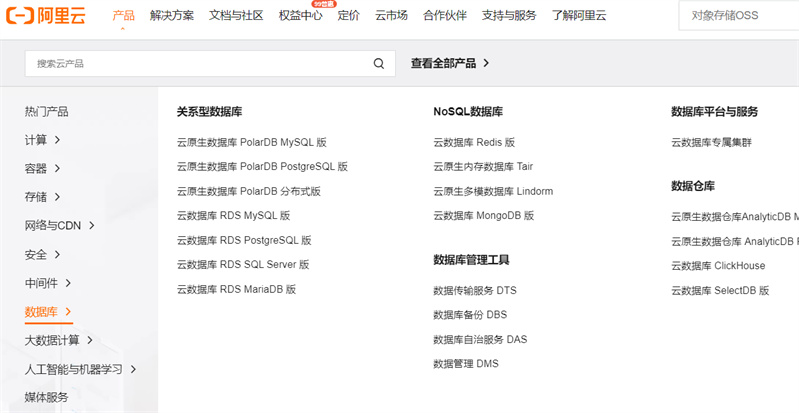Screen dimensions: 799x413
Task: Open the 了解阿里云 menu
Action: [x=579, y=15]
